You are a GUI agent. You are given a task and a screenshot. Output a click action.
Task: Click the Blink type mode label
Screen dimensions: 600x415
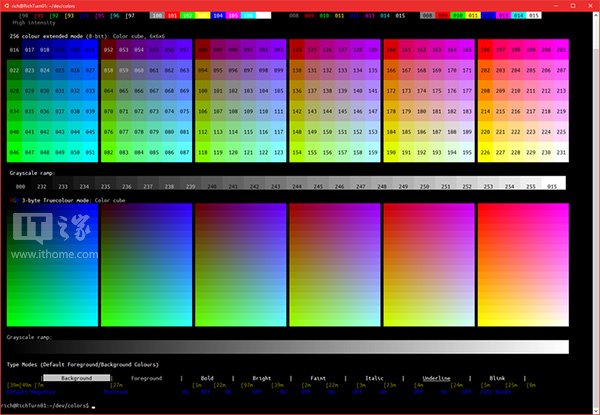coord(497,378)
